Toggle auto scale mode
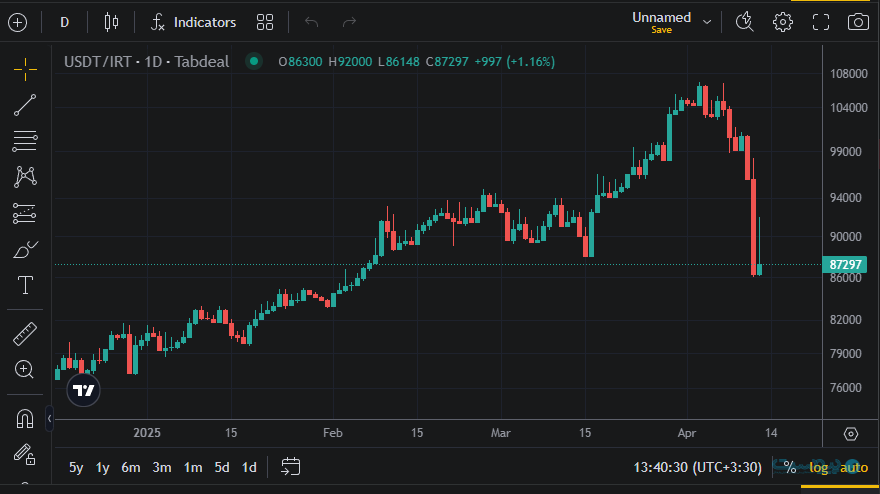This screenshot has height=494, width=880. (x=853, y=467)
